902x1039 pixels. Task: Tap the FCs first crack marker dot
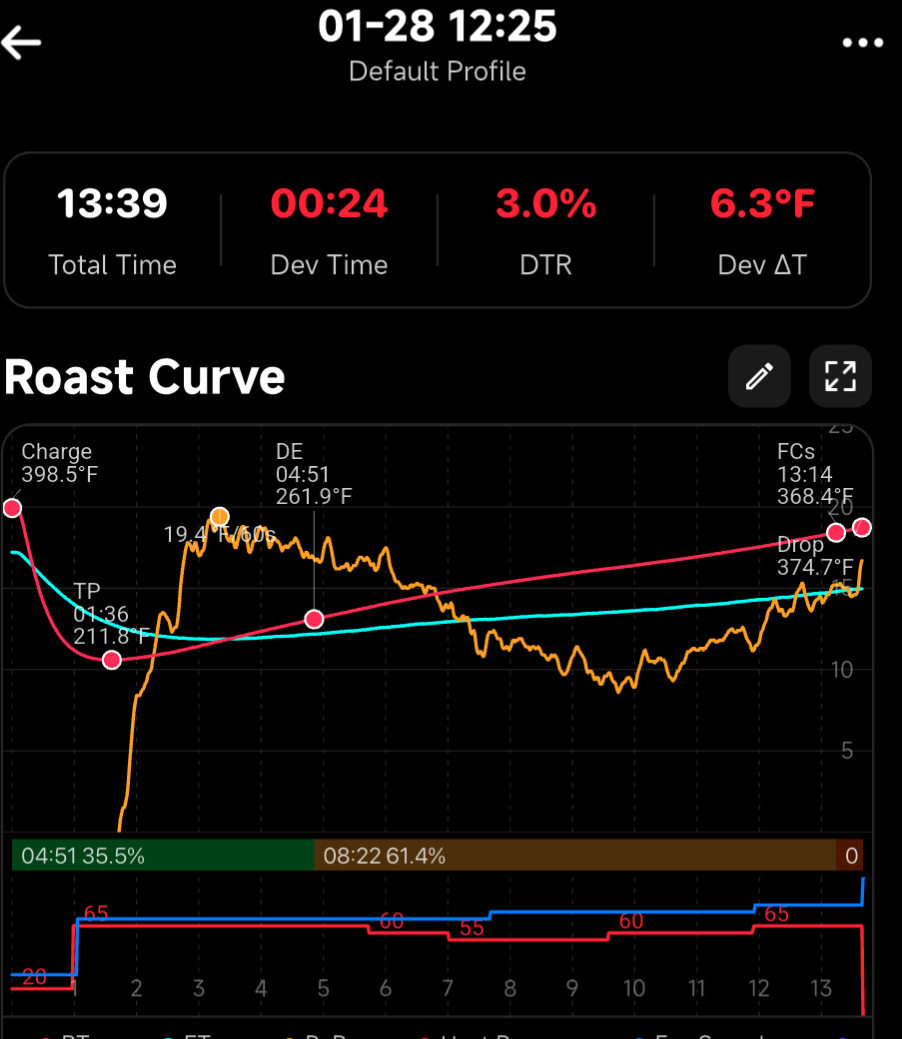click(835, 533)
